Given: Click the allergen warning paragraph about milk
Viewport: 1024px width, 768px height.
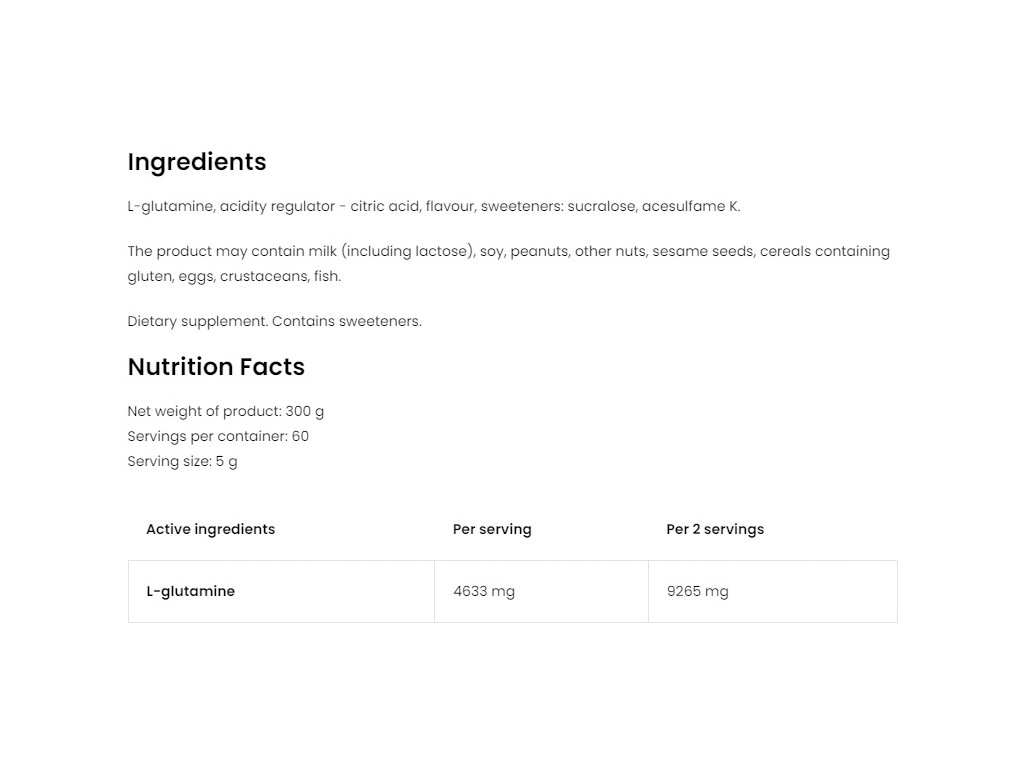Looking at the screenshot, I should (x=509, y=264).
